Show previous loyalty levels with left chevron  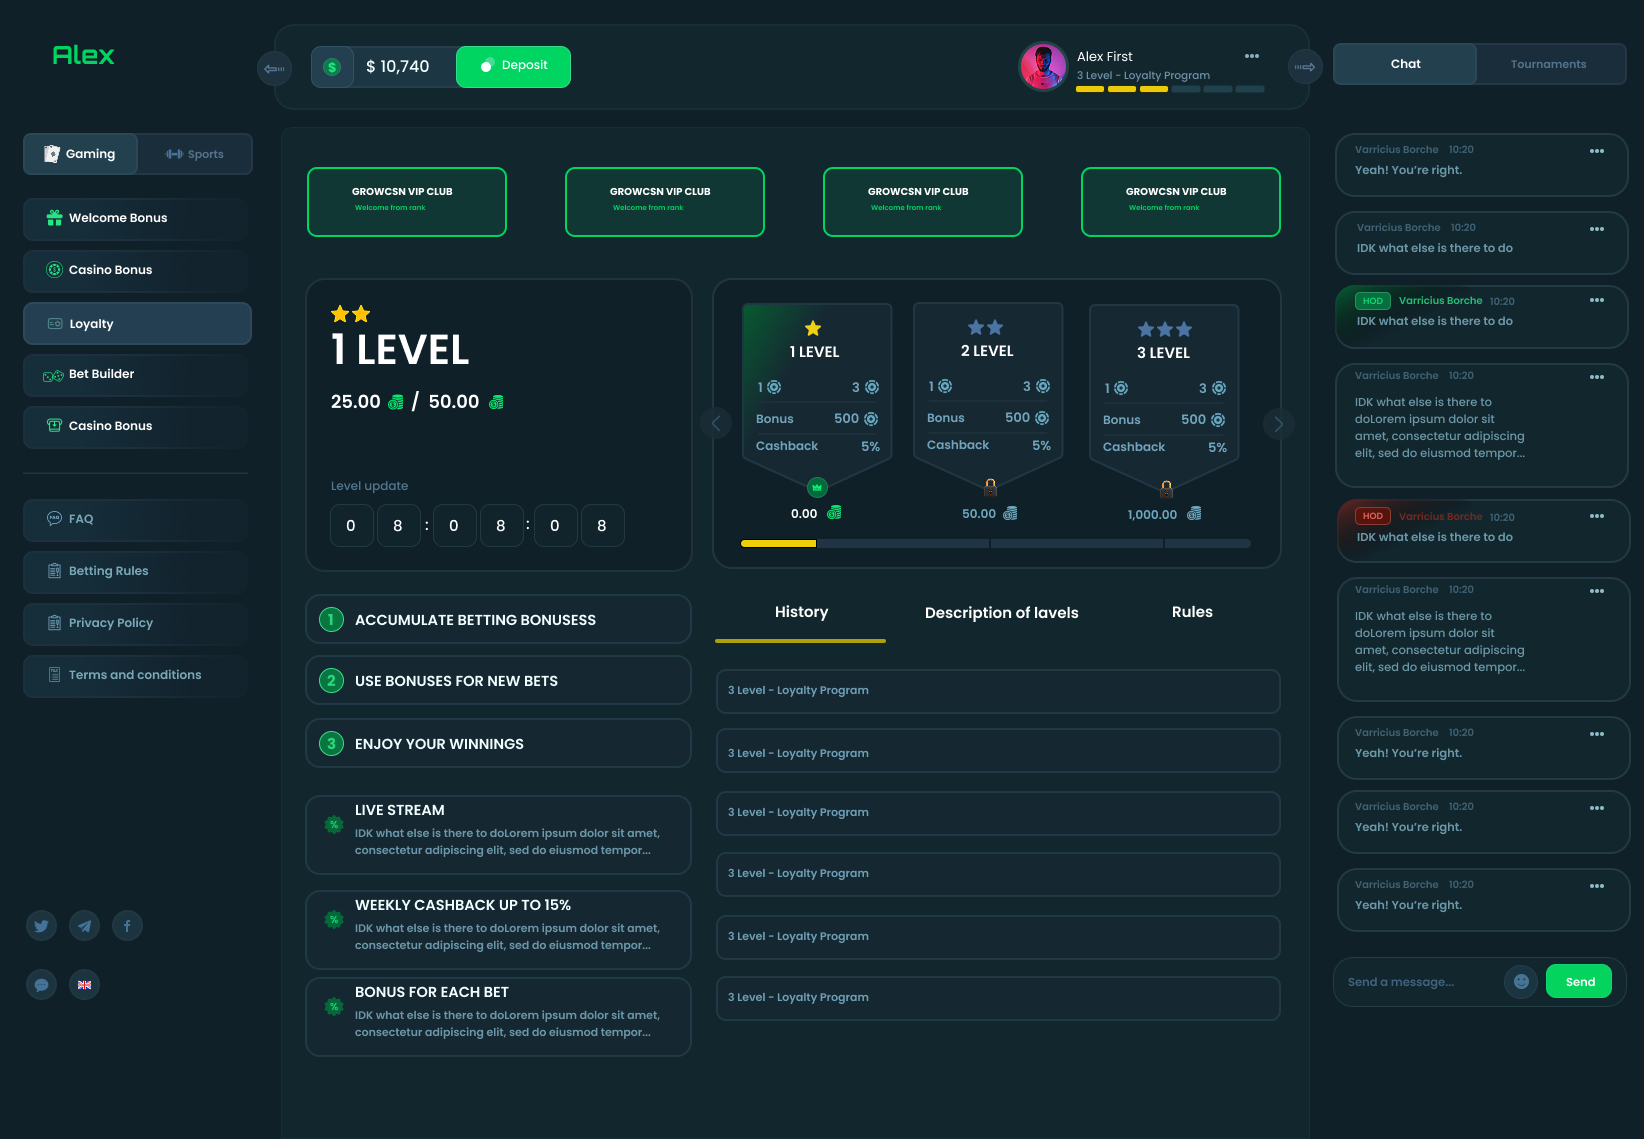(x=716, y=424)
